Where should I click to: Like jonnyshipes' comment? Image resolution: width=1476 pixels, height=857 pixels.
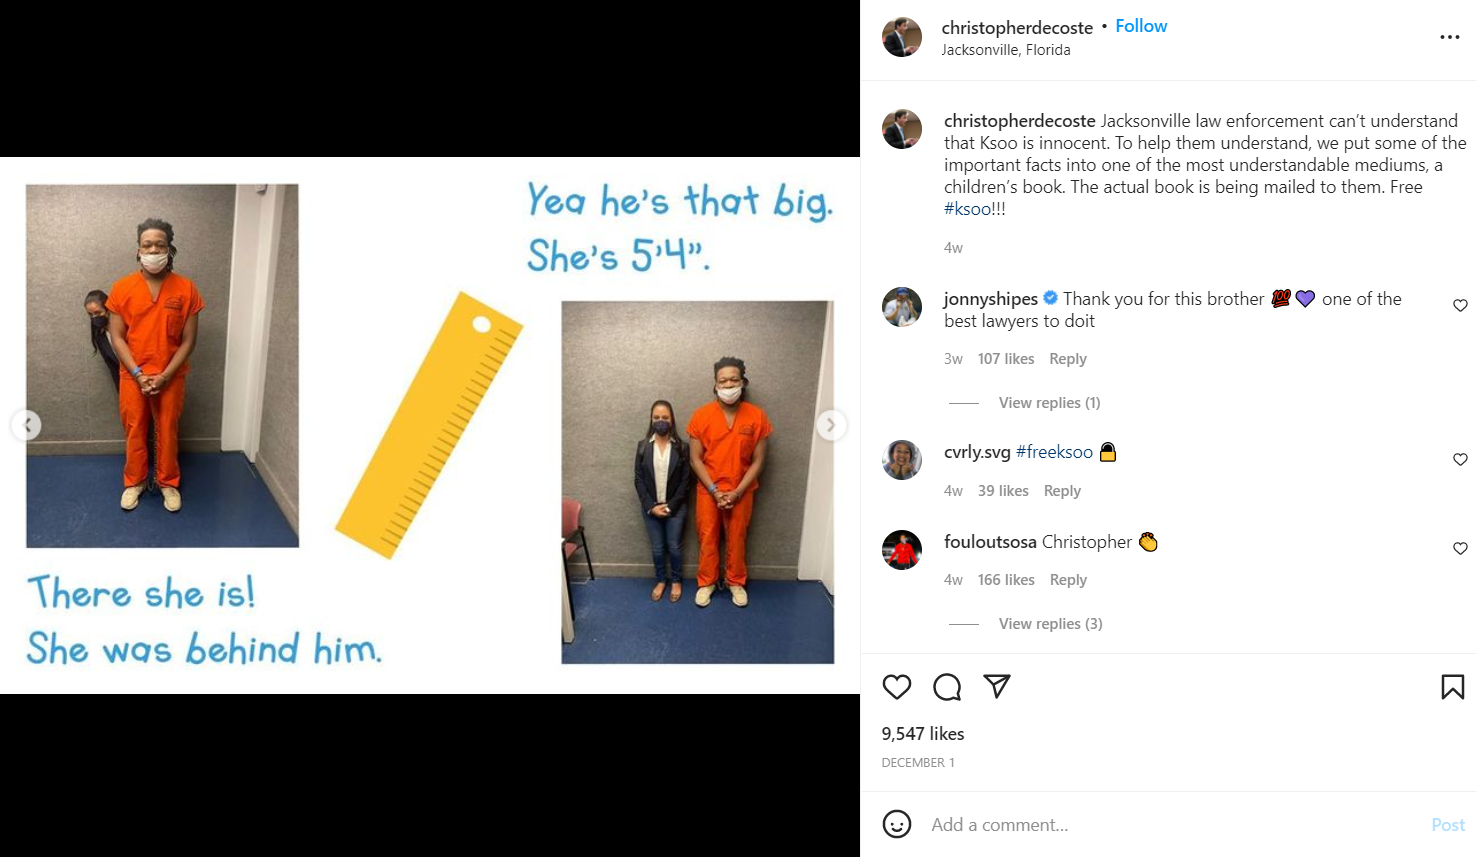click(1460, 306)
